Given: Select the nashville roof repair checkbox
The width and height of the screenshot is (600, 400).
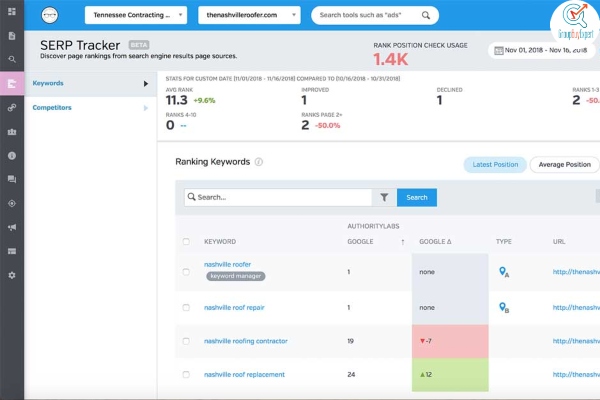Looking at the screenshot, I should (186, 308).
